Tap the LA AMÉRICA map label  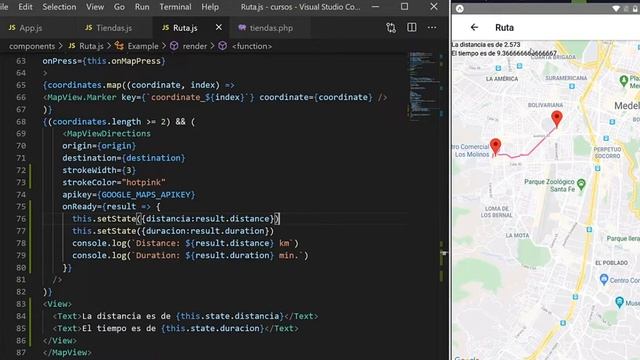point(502,79)
